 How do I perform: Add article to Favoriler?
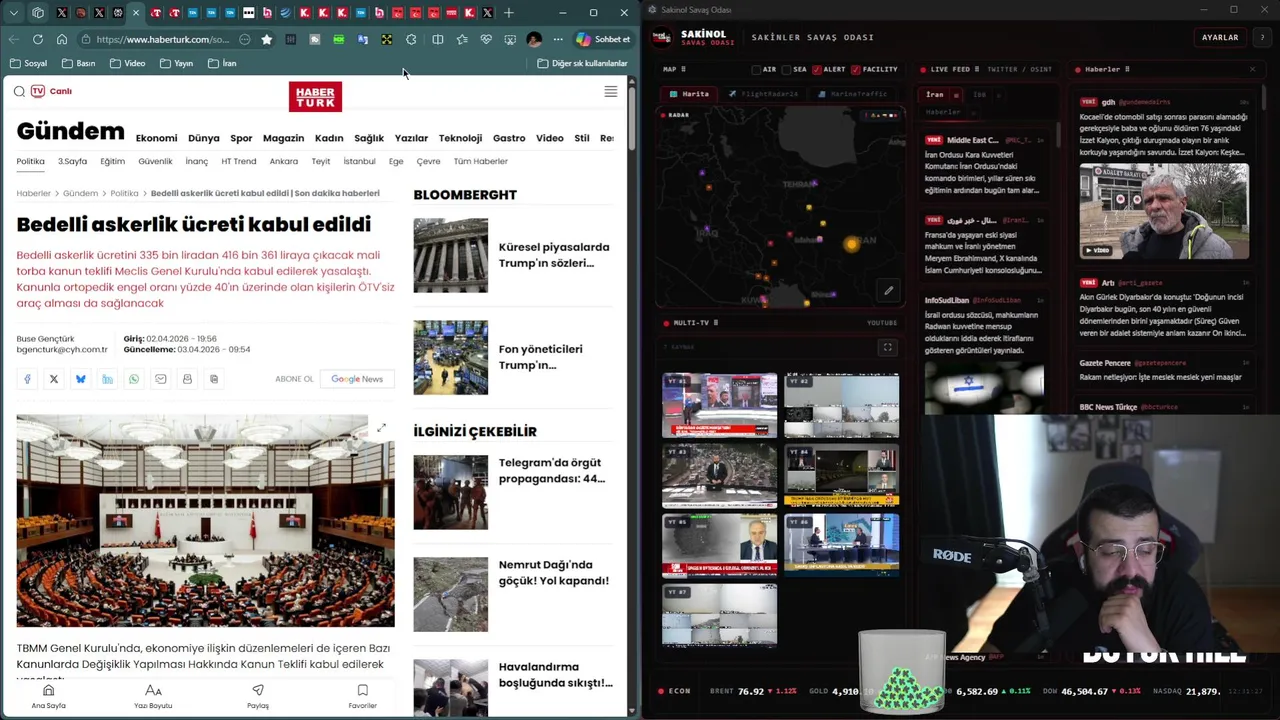[362, 697]
